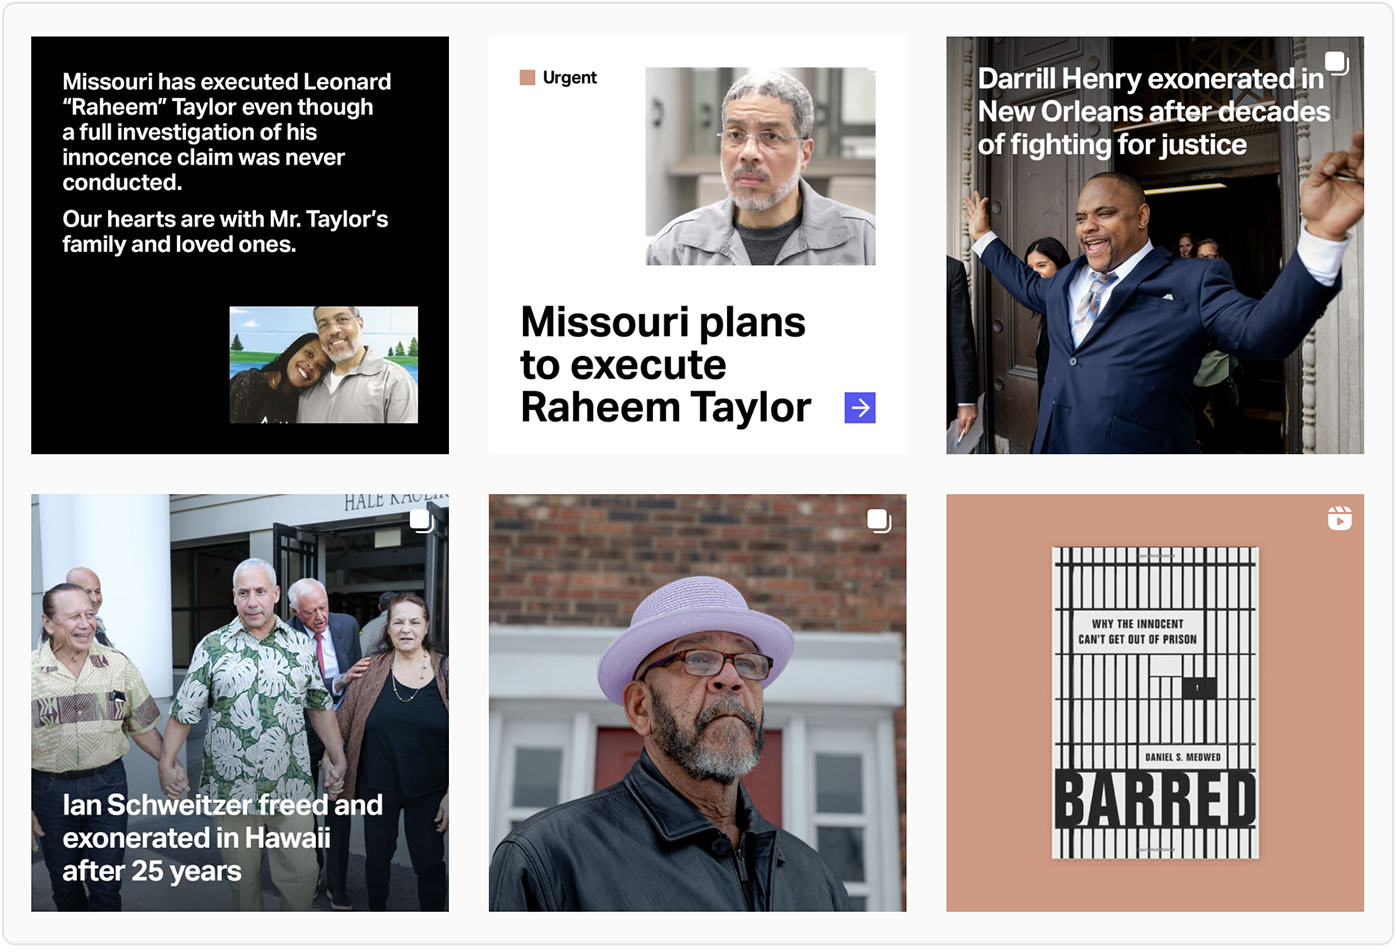Click the reels video icon on Barred post
1397x952 pixels.
pyautogui.click(x=1339, y=518)
